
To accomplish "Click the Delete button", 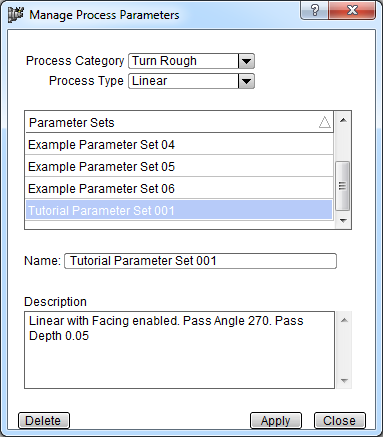I will point(43,420).
